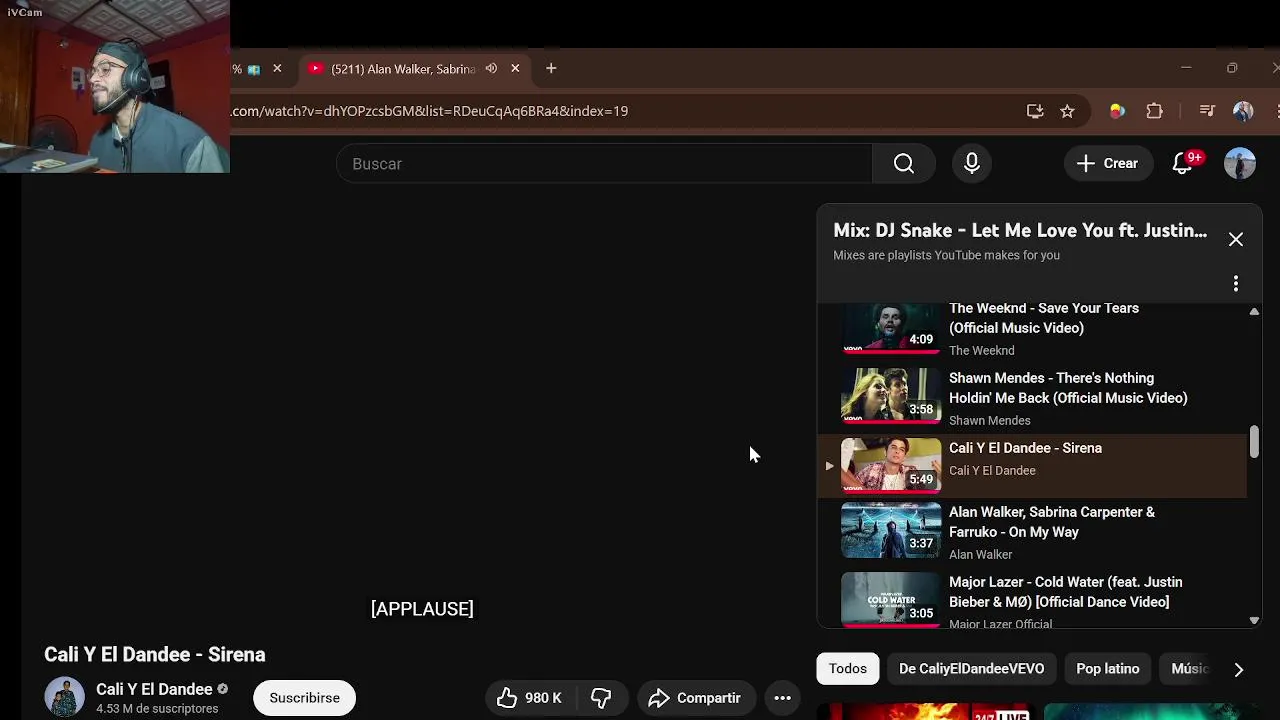
Task: Play Alan Walker On My Way thumbnail
Action: point(891,530)
